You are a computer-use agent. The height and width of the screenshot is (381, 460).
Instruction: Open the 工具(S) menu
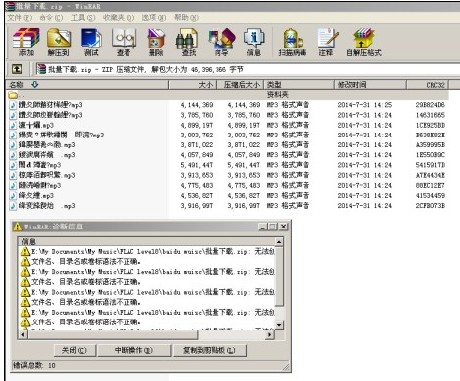[x=83, y=17]
